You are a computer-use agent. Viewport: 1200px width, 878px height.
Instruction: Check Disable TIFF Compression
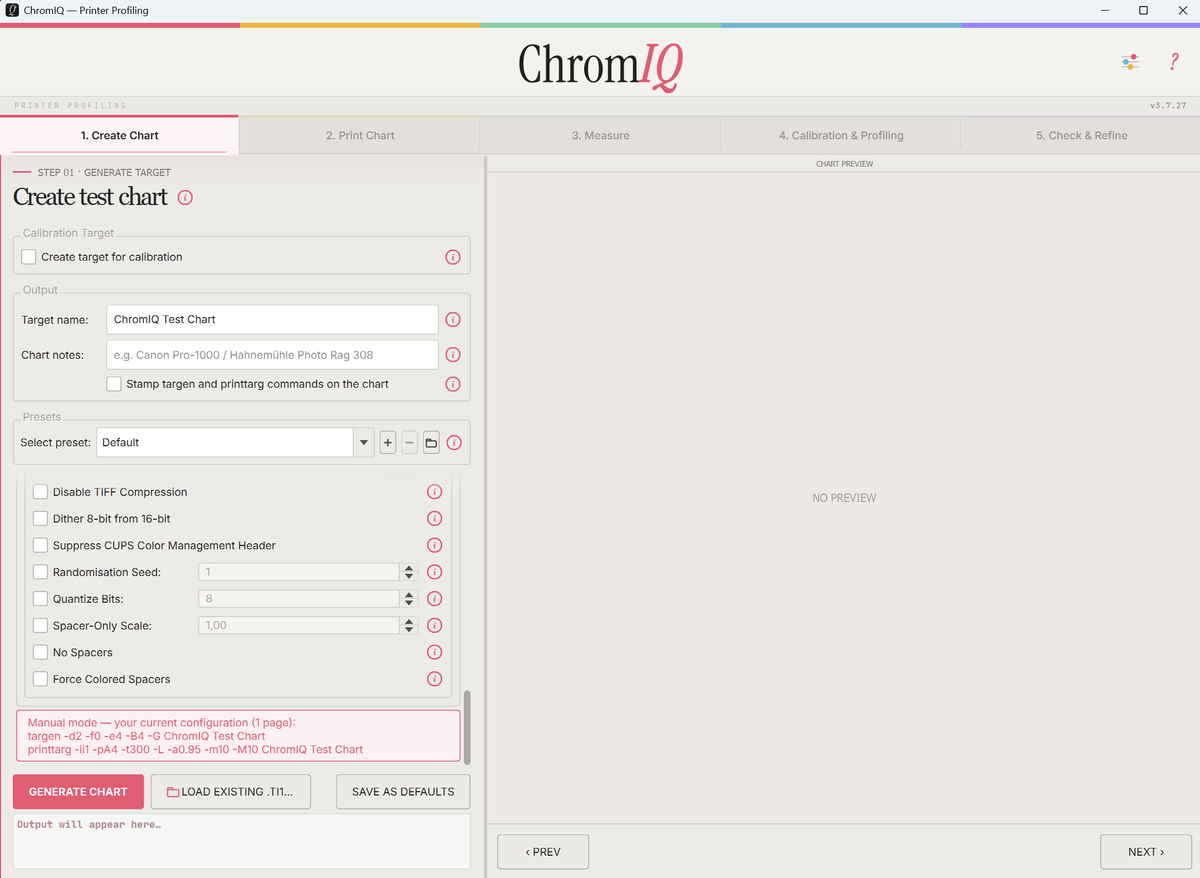click(x=41, y=492)
